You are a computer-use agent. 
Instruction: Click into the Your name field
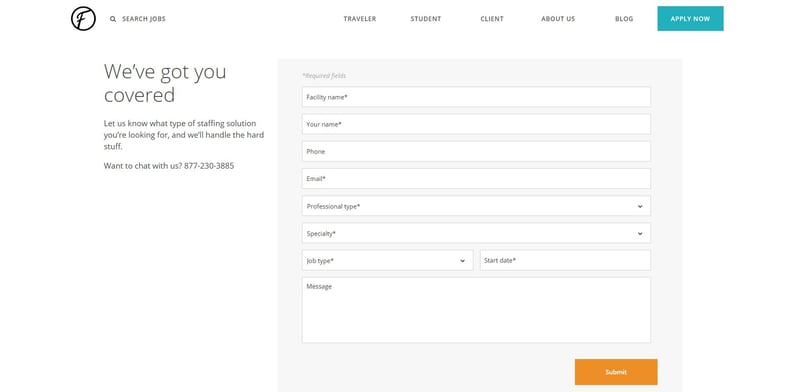coord(476,124)
